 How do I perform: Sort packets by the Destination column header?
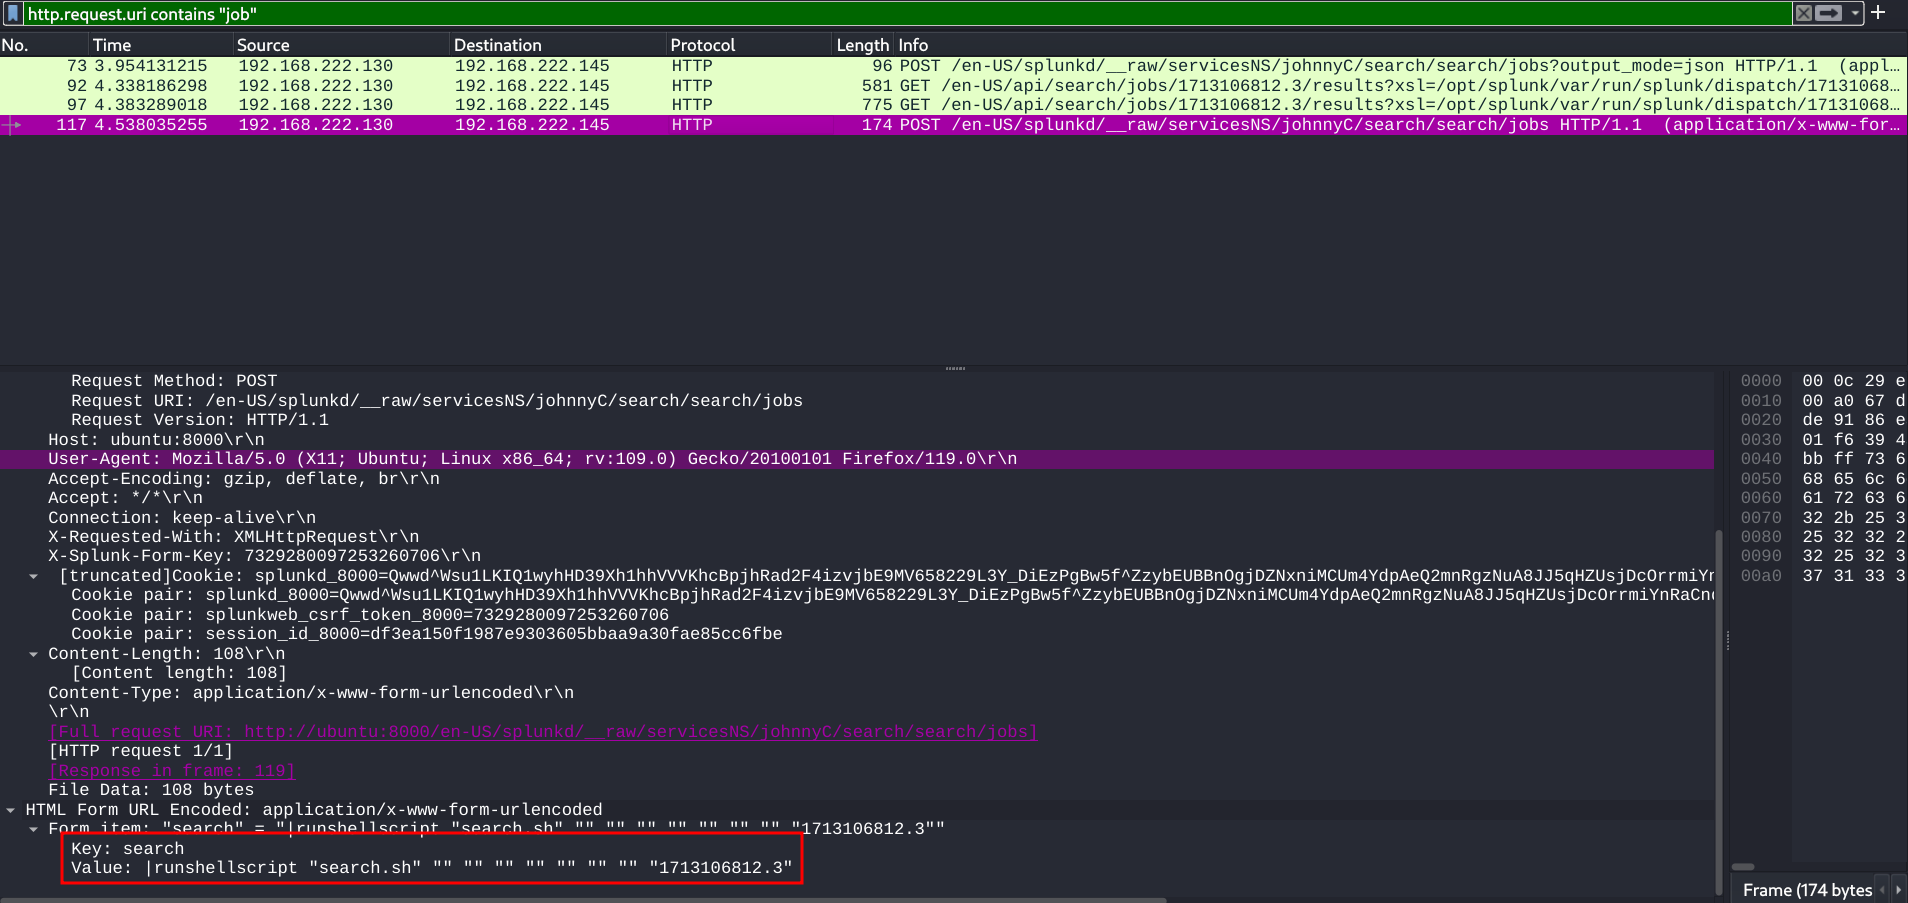[497, 45]
